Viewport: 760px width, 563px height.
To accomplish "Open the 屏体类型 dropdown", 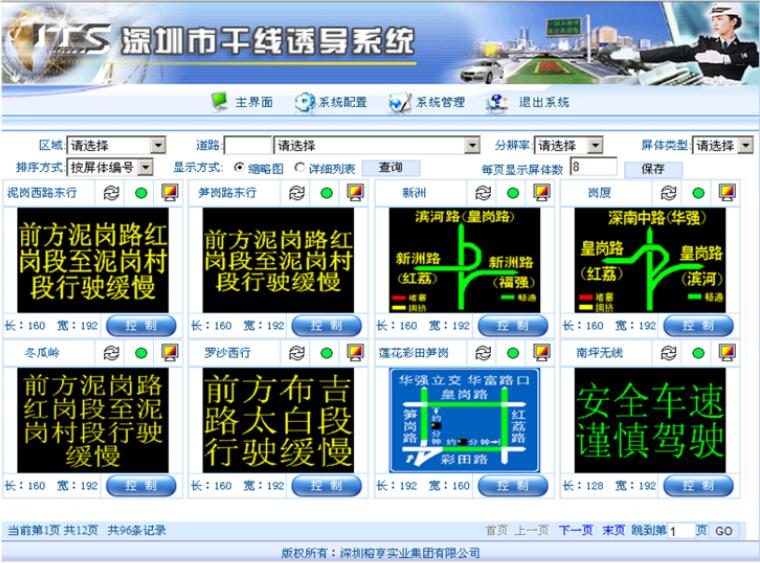I will coord(745,146).
